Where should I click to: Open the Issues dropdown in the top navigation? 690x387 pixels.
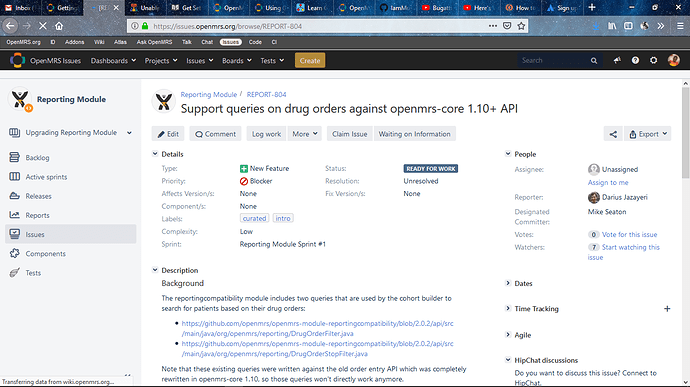199,61
